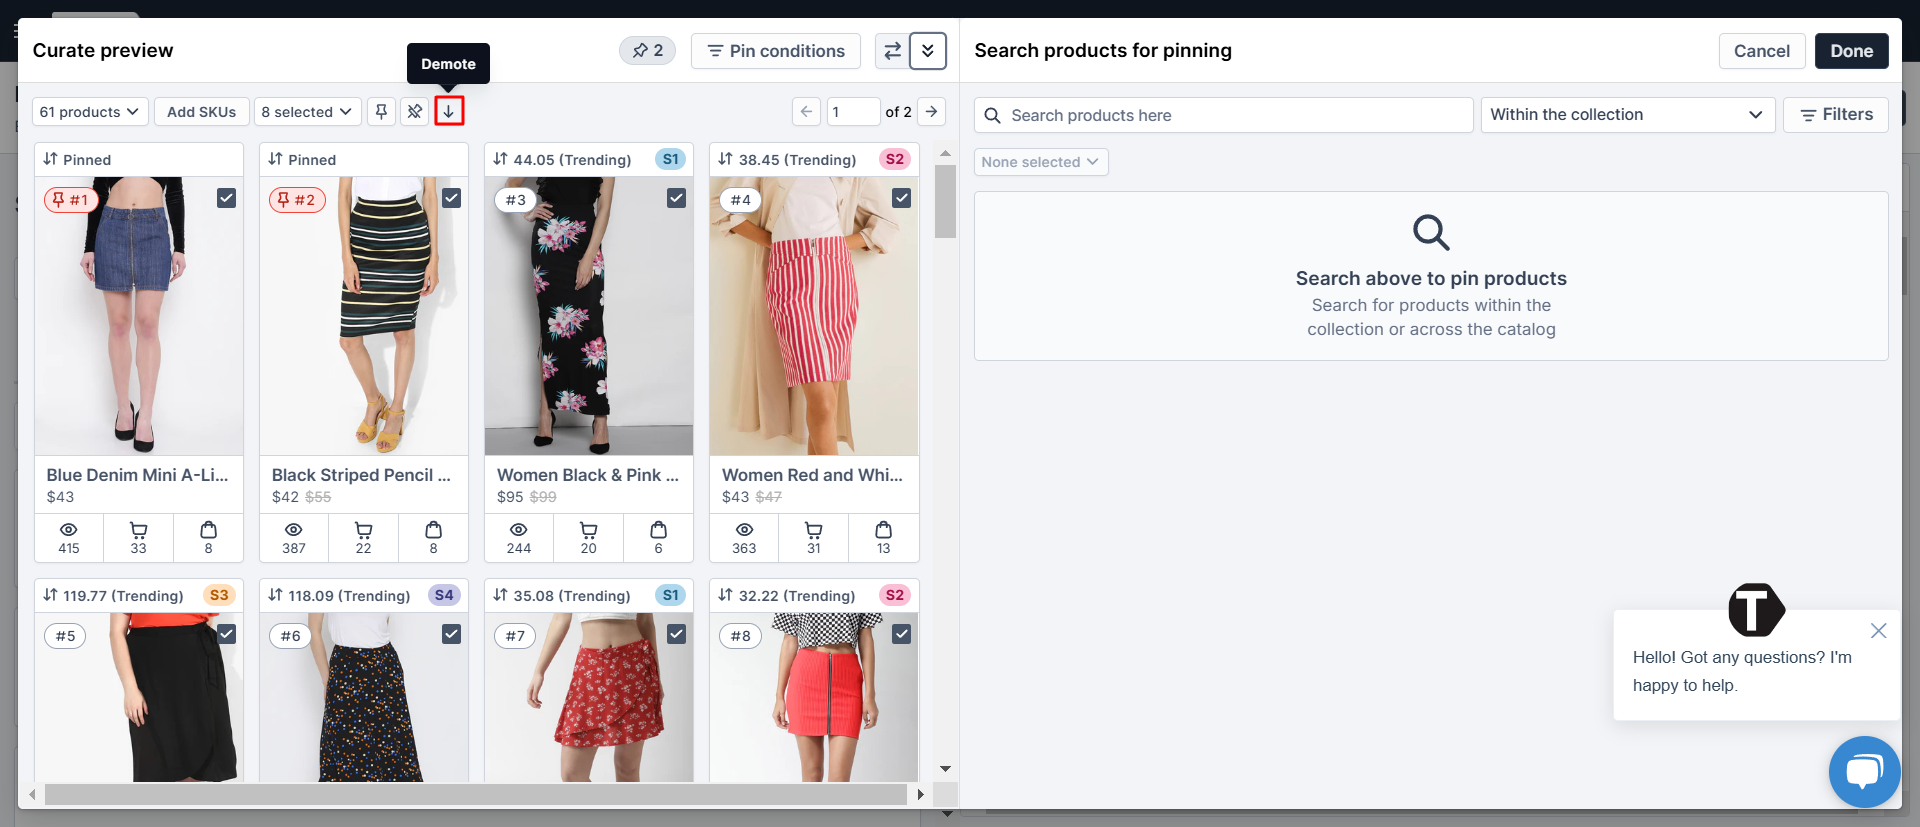The height and width of the screenshot is (827, 1920).
Task: Click the Women Red and White skirt thumbnail
Action: [814, 316]
